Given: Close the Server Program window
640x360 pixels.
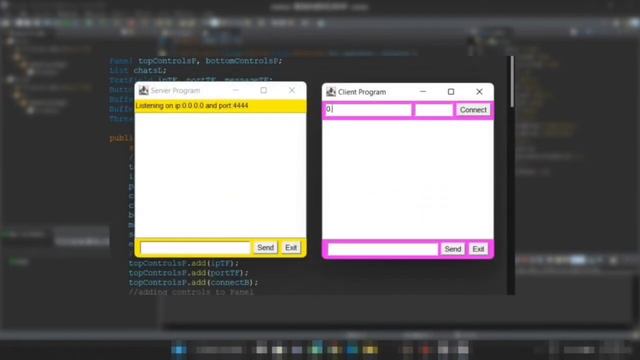Looking at the screenshot, I should point(291,90).
